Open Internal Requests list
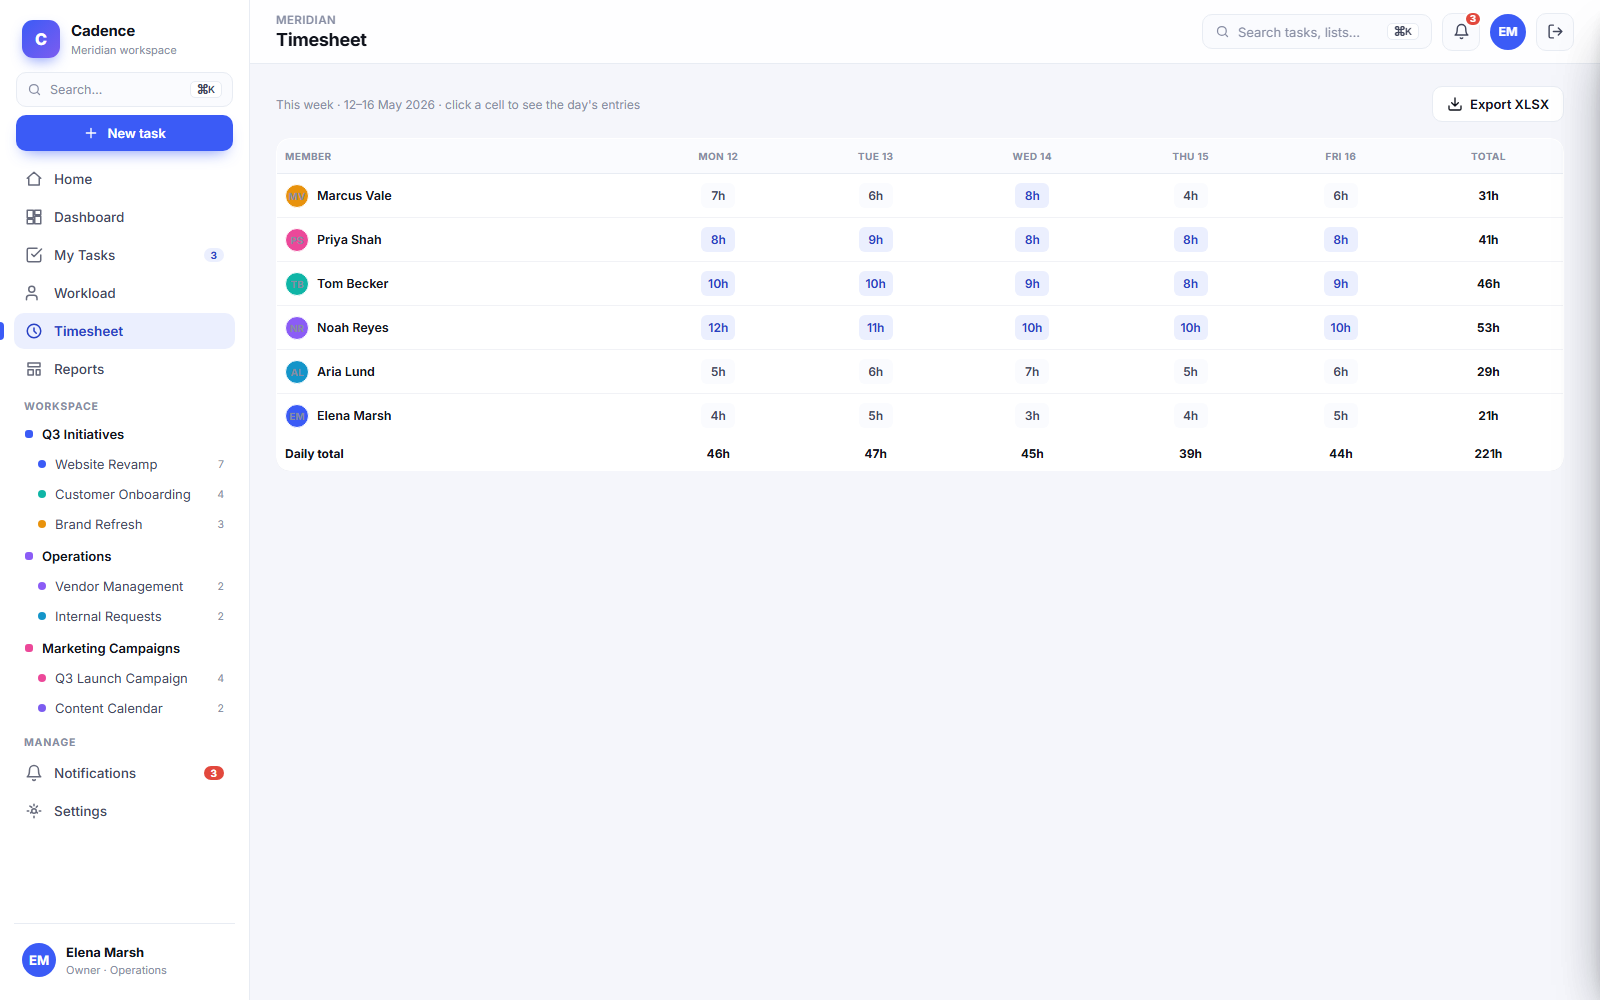Viewport: 1600px width, 1000px height. (x=130, y=616)
